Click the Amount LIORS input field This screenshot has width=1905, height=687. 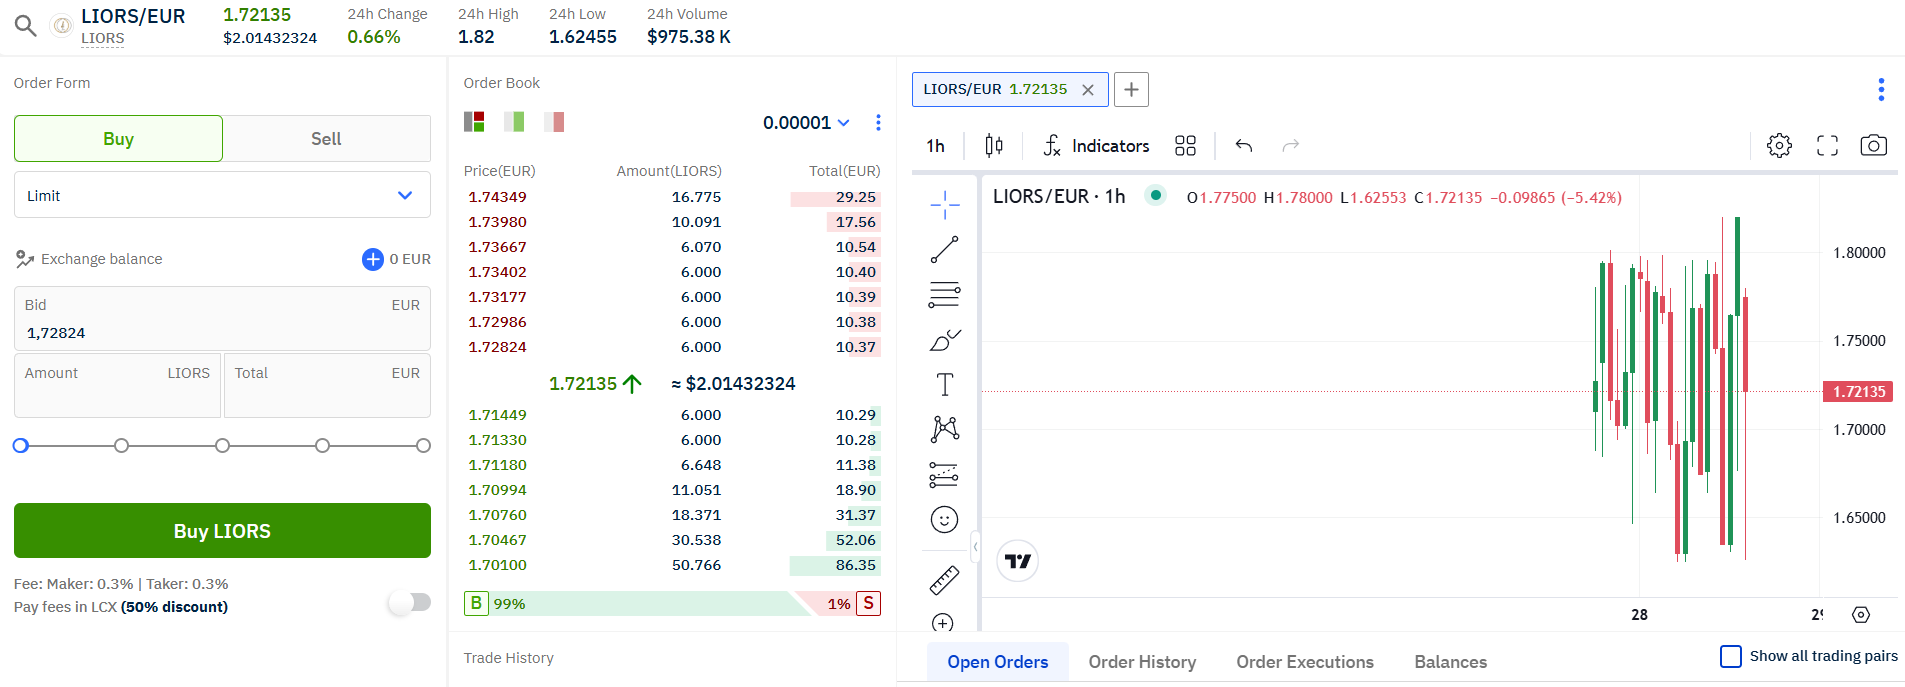pos(117,385)
